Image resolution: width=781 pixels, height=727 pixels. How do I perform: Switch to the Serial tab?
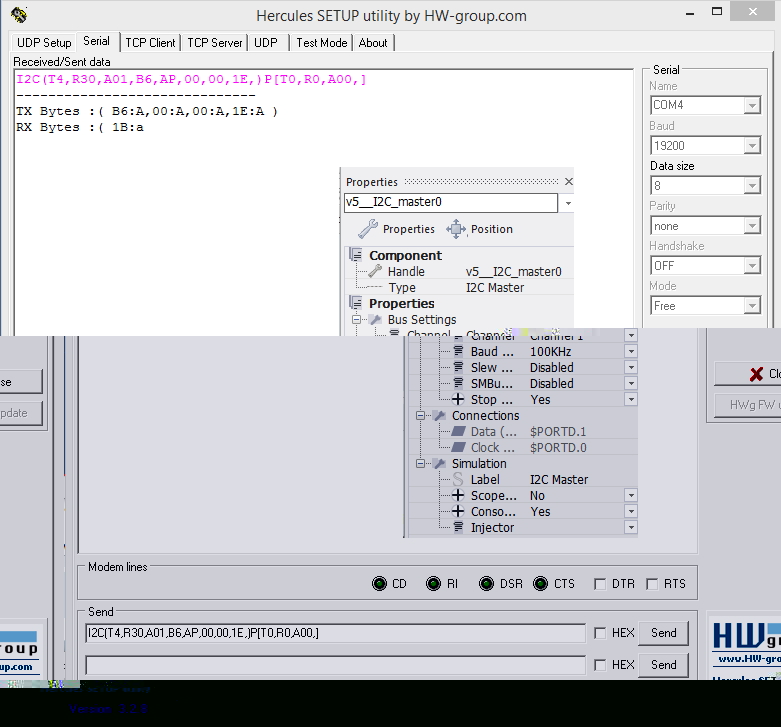point(96,41)
